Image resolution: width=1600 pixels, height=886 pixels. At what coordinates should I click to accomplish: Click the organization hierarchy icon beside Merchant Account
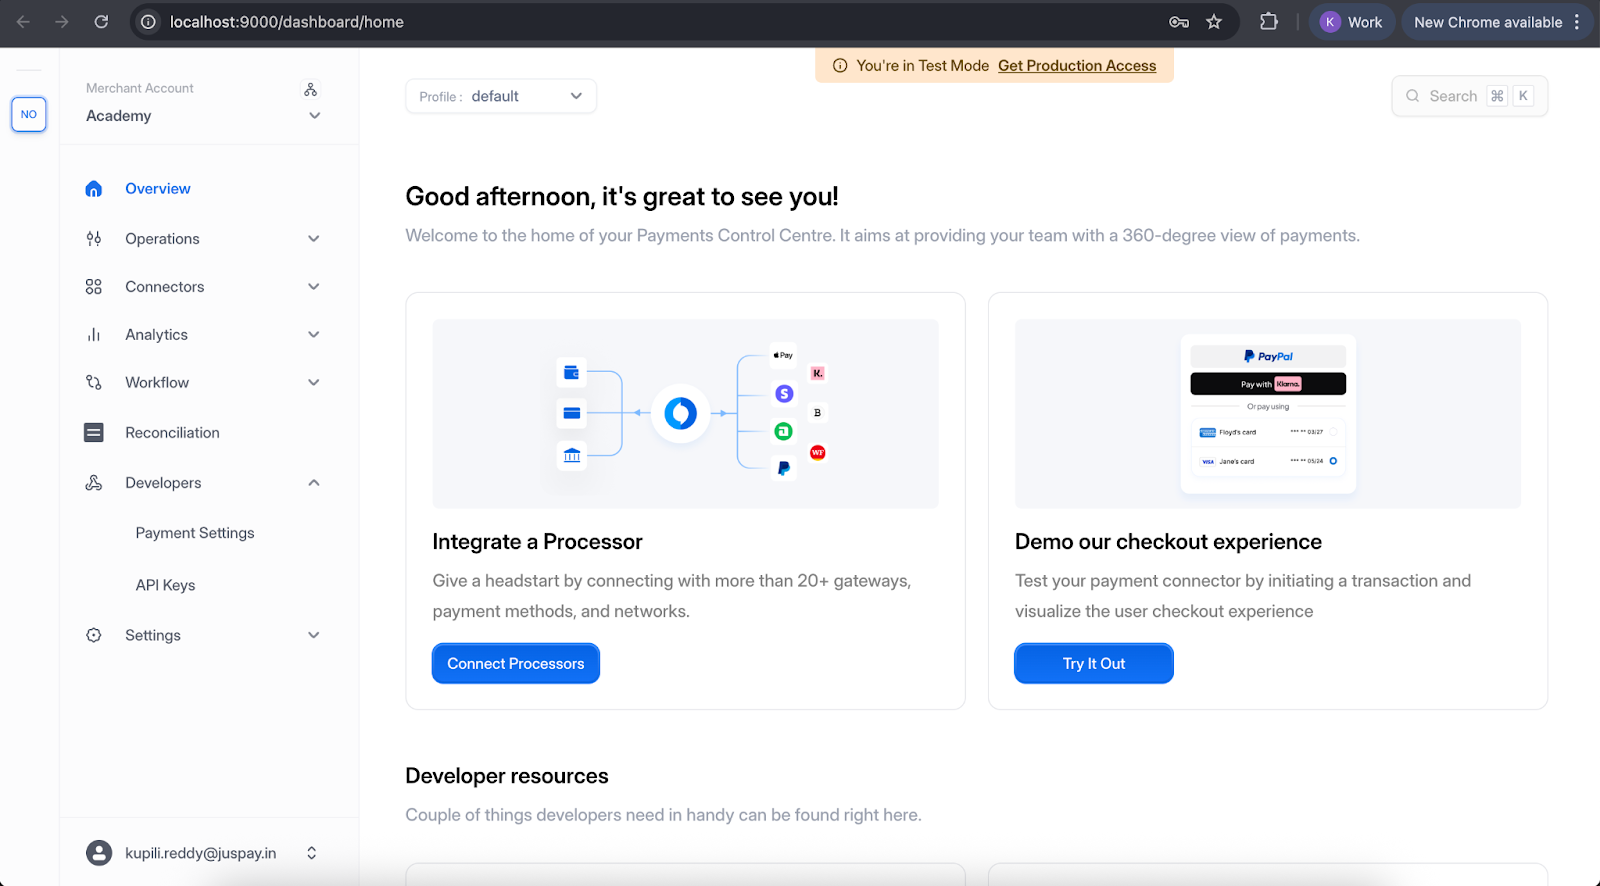coord(311,90)
